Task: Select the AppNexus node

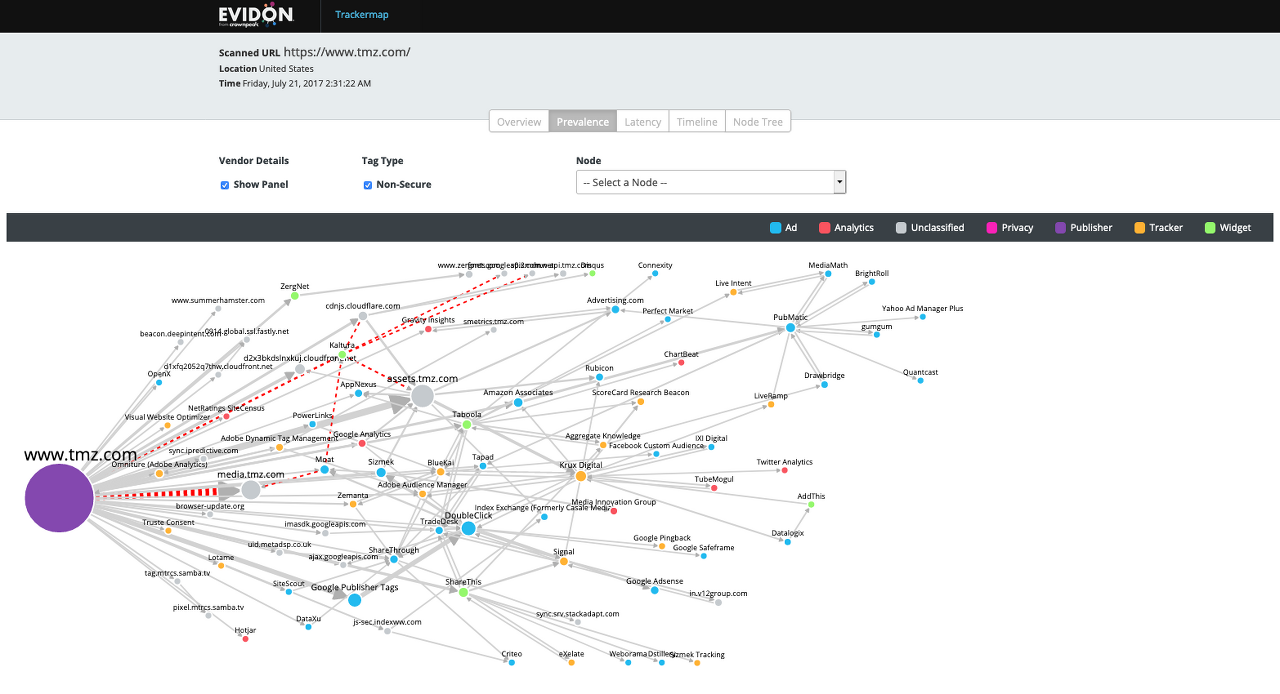Action: click(358, 394)
